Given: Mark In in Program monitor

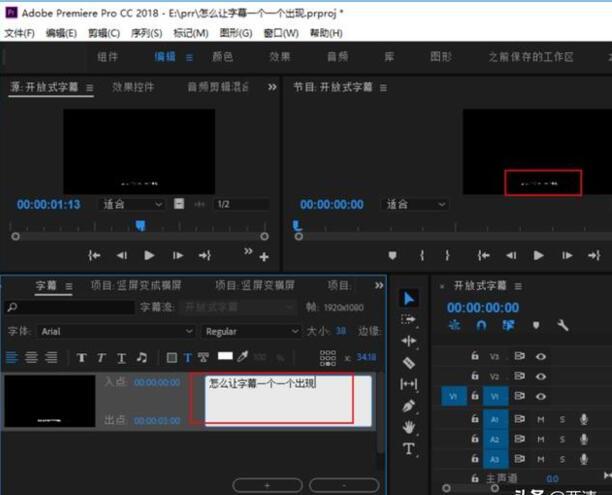Looking at the screenshot, I should (x=422, y=255).
